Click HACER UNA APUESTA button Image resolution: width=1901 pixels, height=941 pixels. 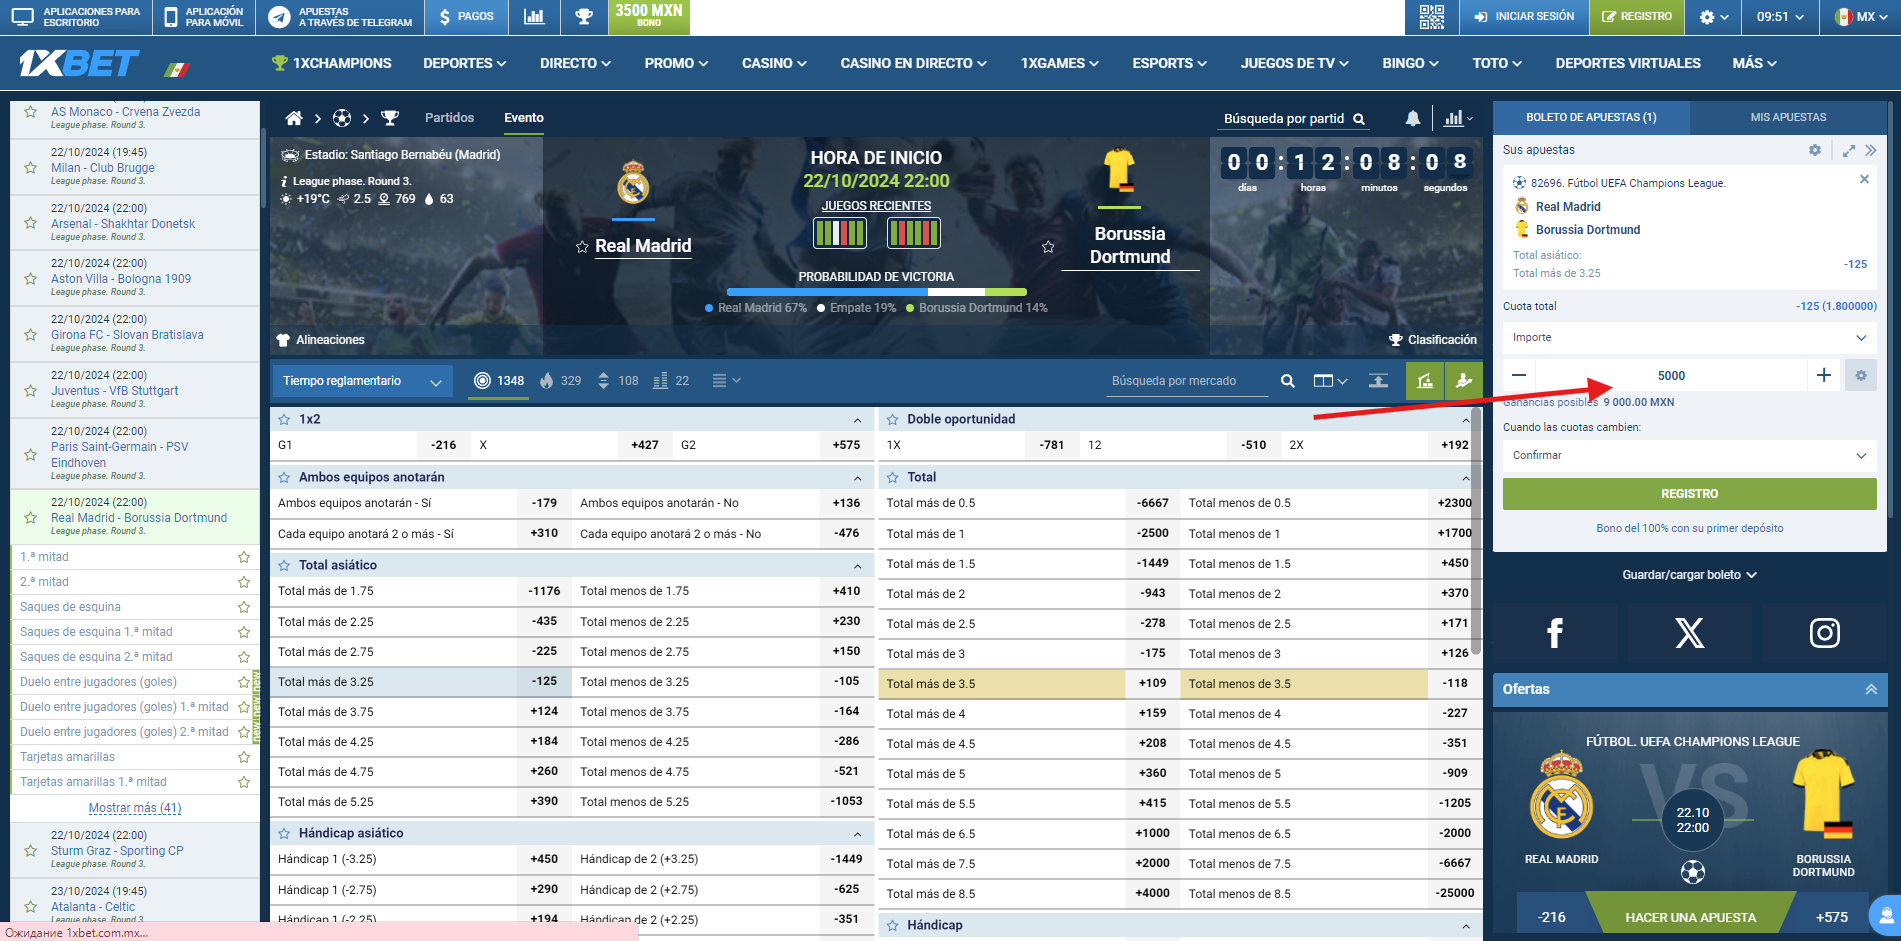(x=1690, y=917)
